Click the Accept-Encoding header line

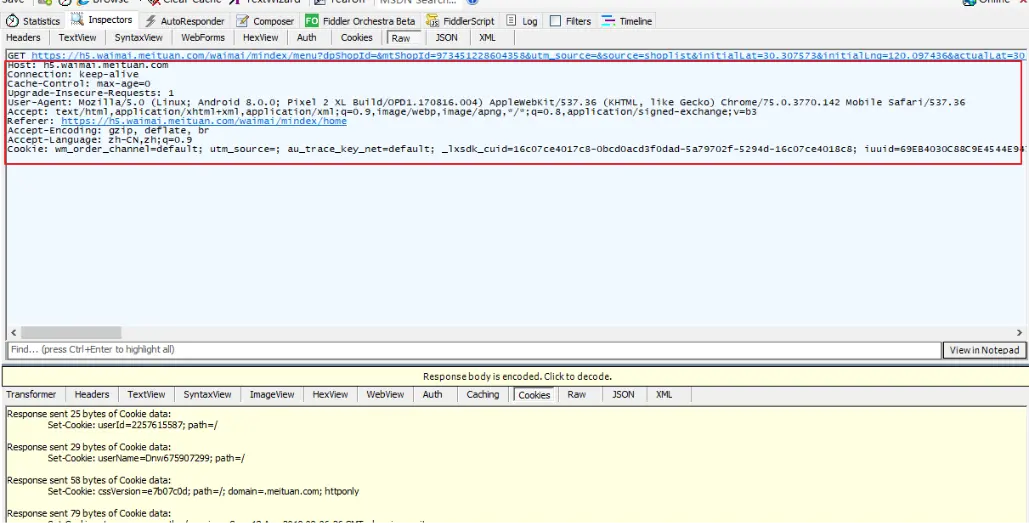click(108, 130)
